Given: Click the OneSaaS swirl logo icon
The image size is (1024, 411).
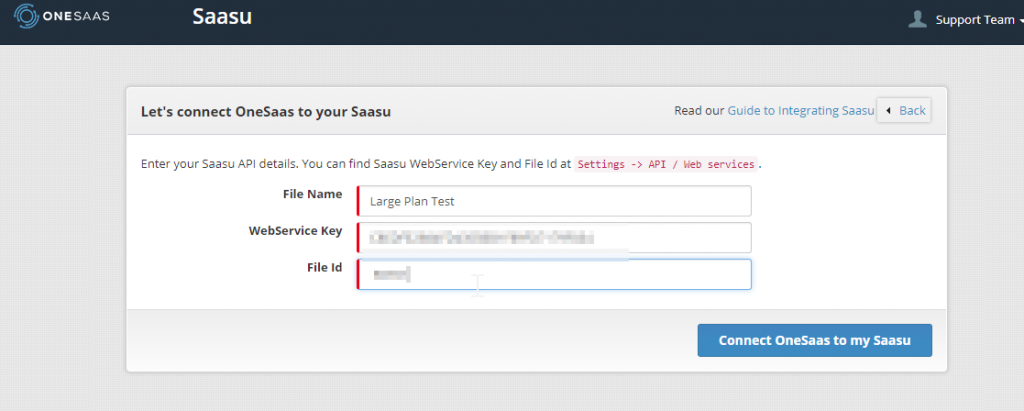Looking at the screenshot, I should 27,17.
